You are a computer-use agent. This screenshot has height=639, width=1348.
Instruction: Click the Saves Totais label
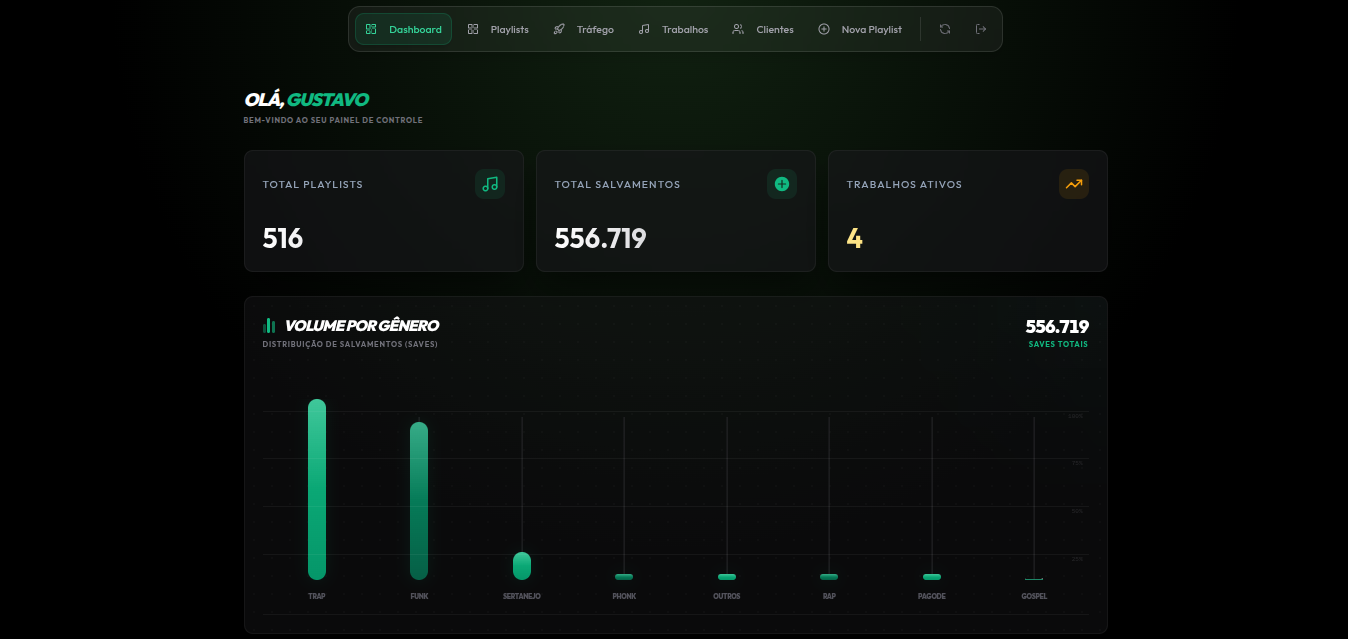(1058, 344)
